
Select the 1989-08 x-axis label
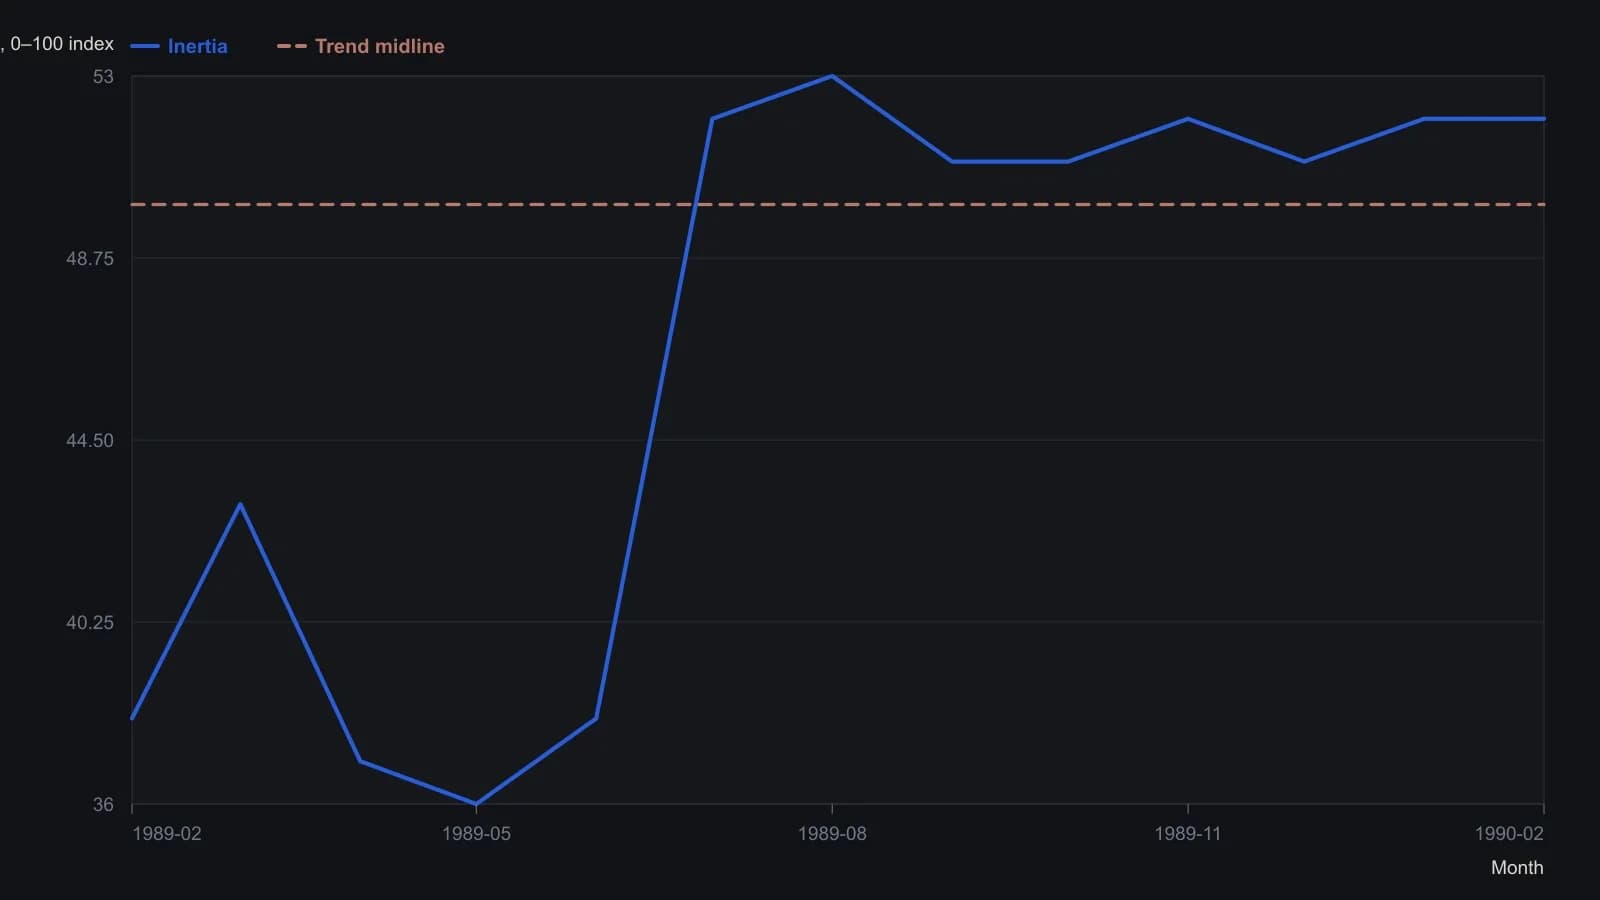832,834
